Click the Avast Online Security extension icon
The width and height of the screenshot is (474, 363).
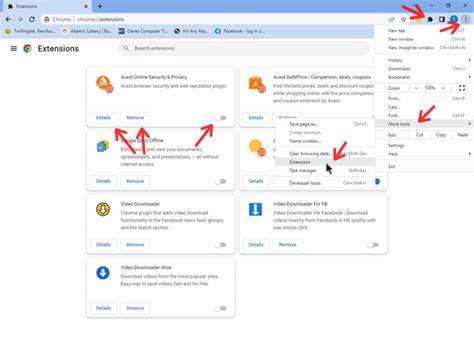(104, 84)
